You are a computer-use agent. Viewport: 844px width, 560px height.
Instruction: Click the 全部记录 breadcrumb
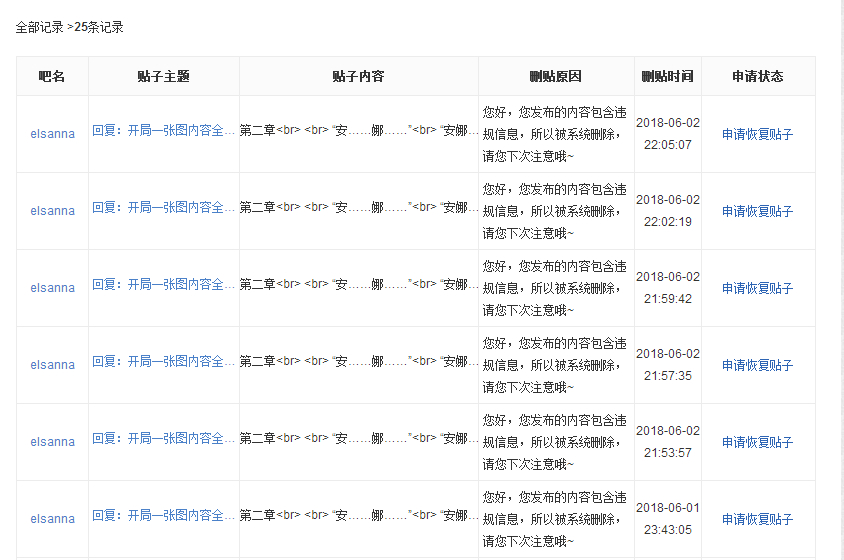[39, 27]
